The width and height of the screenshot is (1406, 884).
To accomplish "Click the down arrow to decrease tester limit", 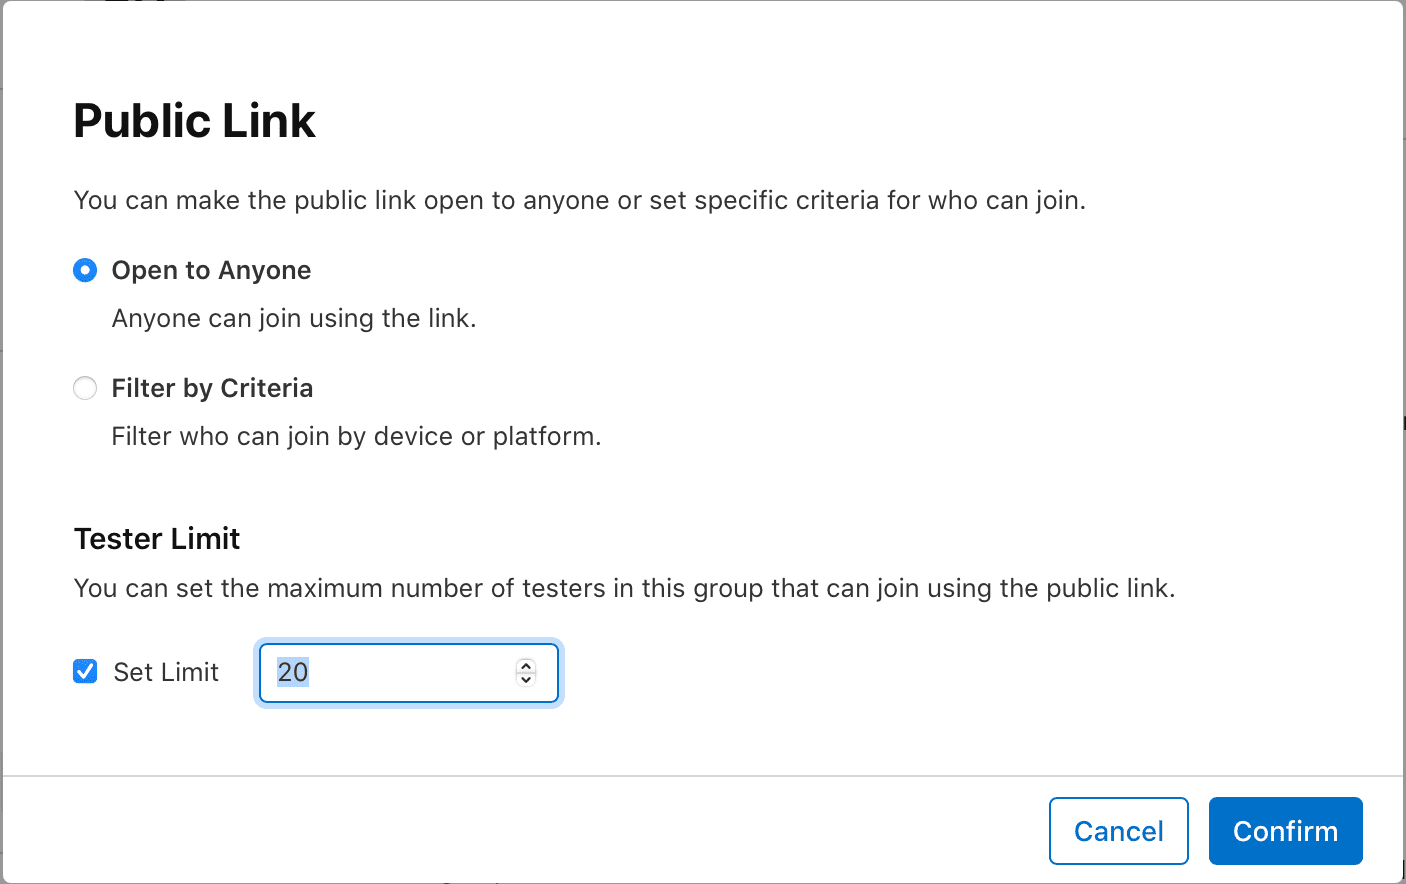I will pyautogui.click(x=525, y=680).
